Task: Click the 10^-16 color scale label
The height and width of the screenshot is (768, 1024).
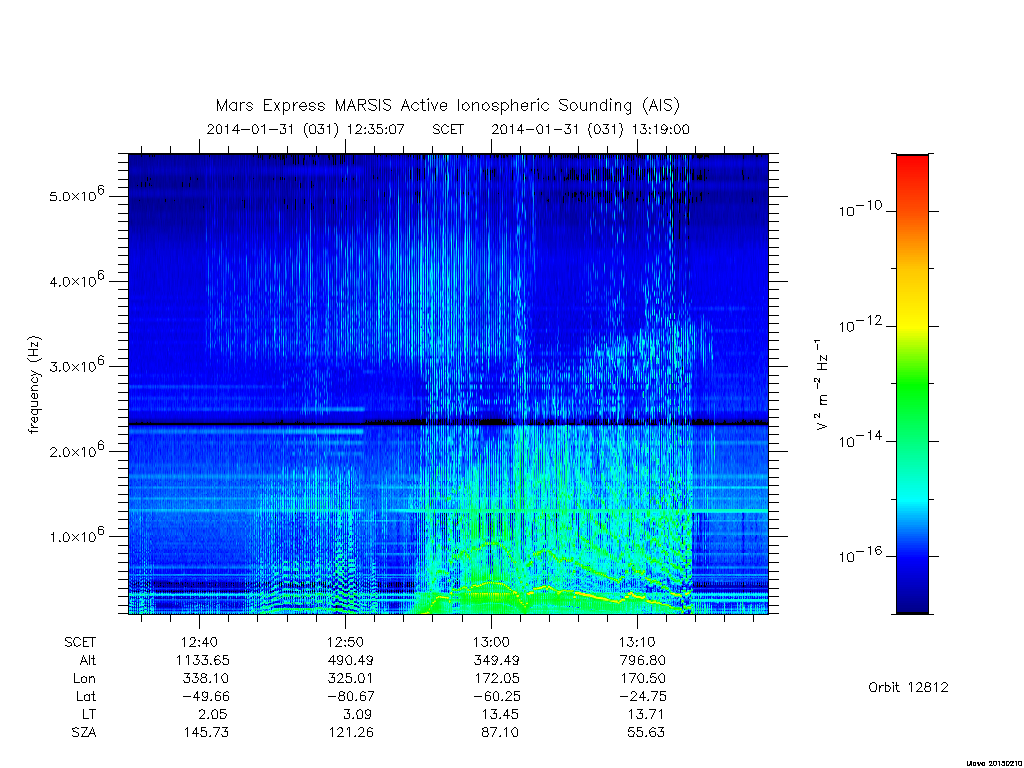Action: pos(859,555)
